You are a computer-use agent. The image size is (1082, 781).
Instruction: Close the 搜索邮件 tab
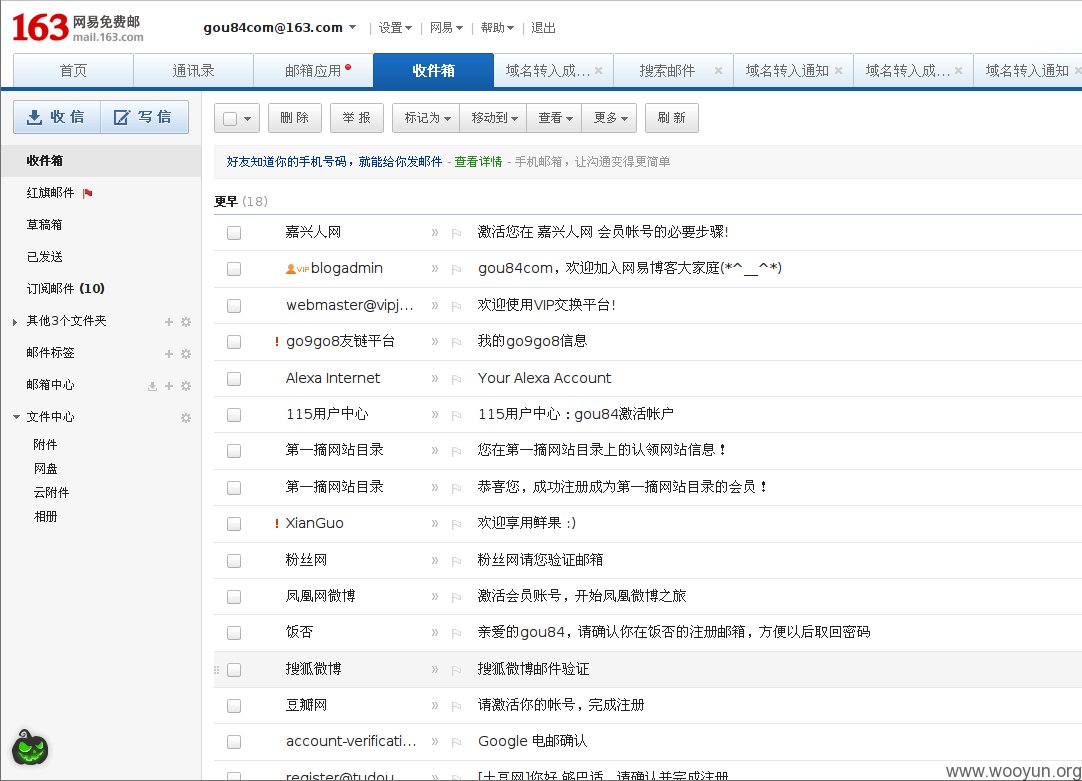coord(718,70)
